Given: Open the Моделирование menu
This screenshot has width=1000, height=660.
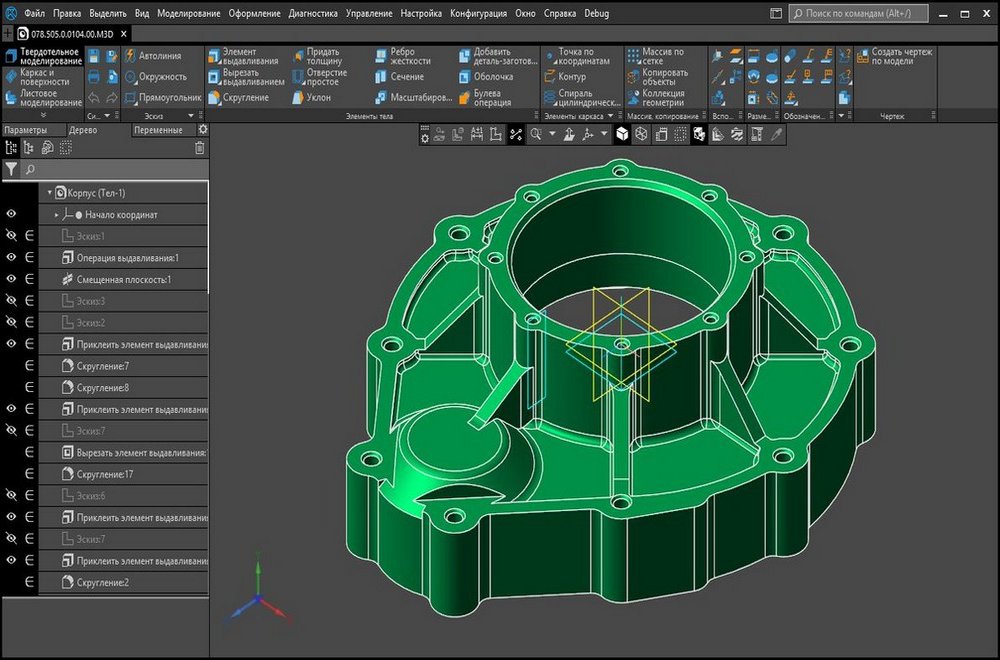Looking at the screenshot, I should point(189,15).
